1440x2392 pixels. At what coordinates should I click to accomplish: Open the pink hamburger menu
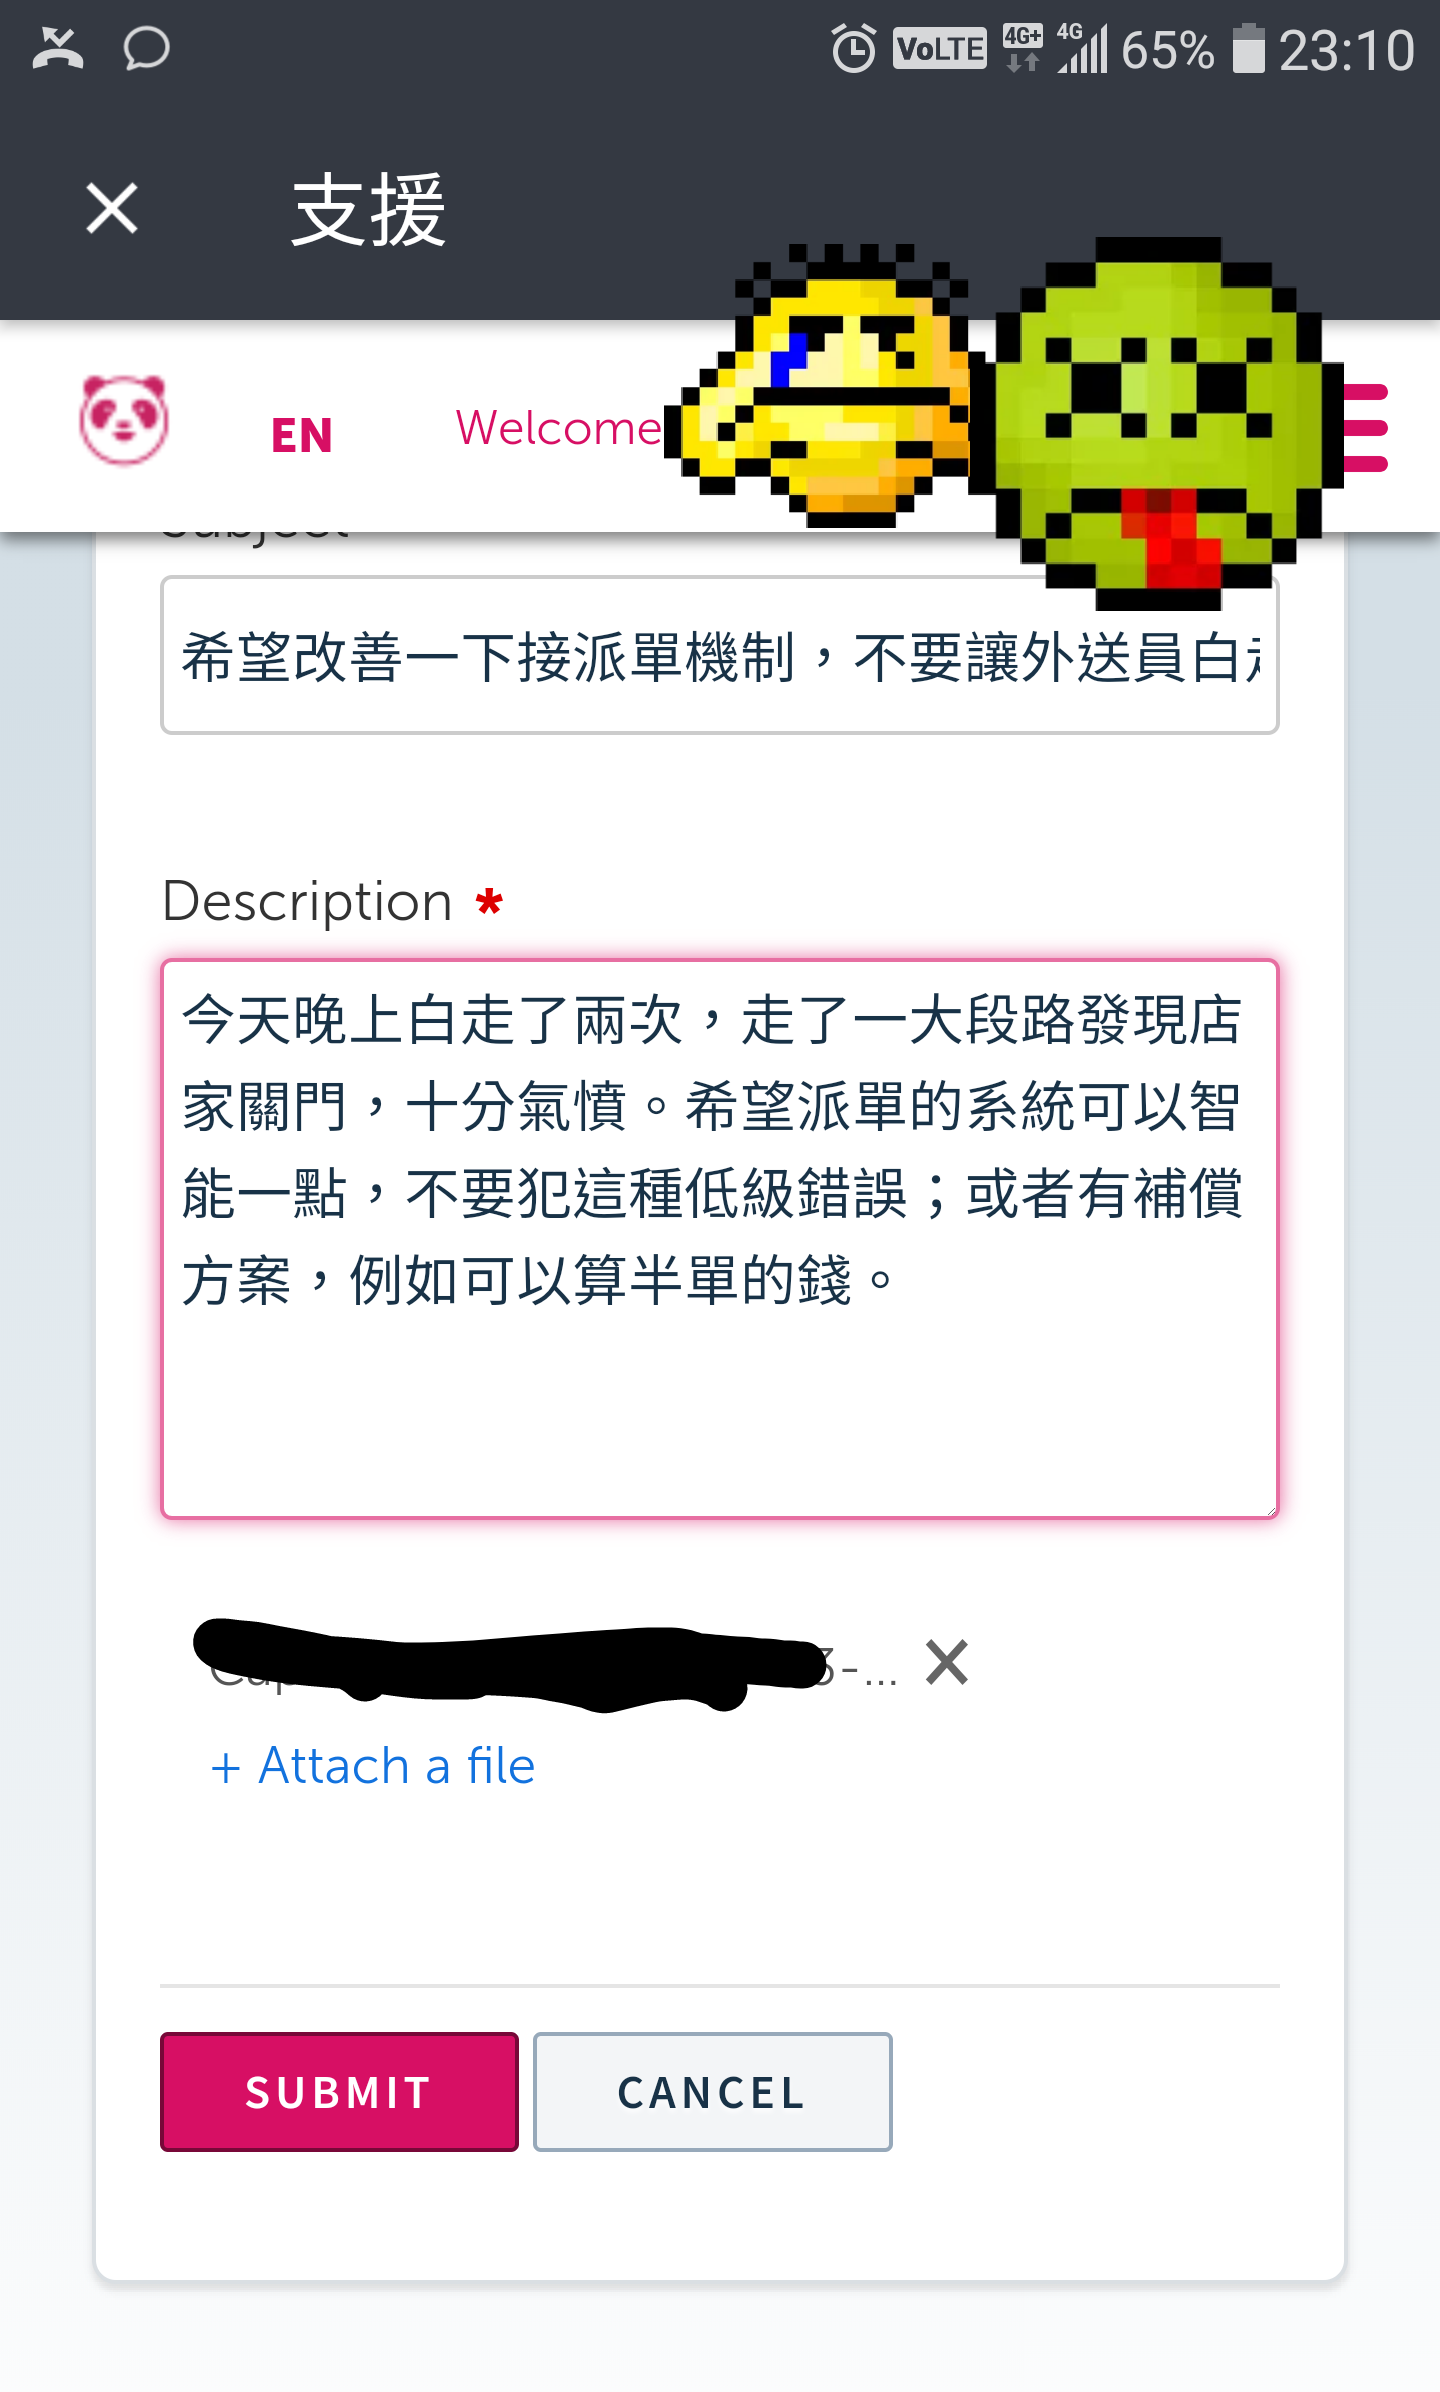[1364, 428]
